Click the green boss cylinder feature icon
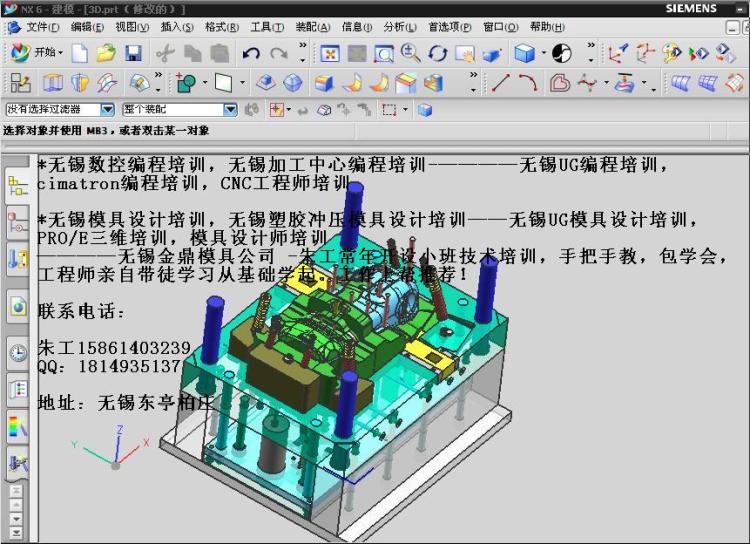Image resolution: width=750 pixels, height=544 pixels. (186, 83)
